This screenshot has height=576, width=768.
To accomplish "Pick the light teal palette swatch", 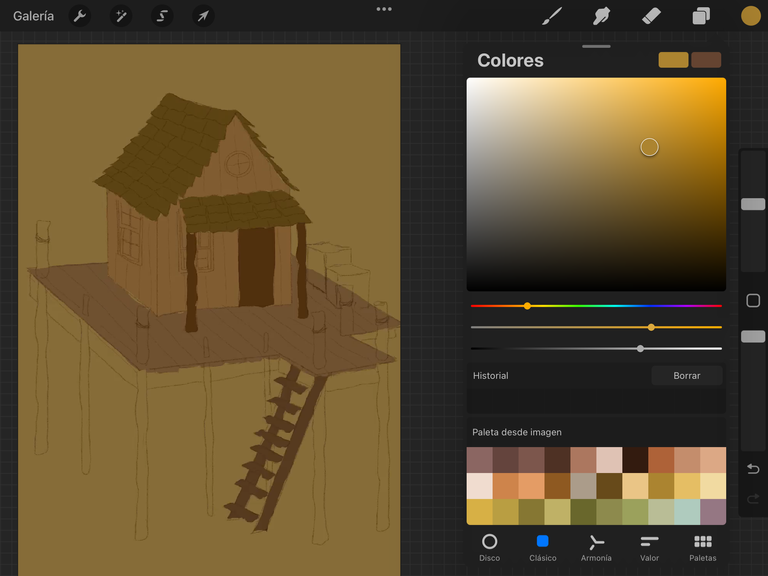I will [687, 512].
